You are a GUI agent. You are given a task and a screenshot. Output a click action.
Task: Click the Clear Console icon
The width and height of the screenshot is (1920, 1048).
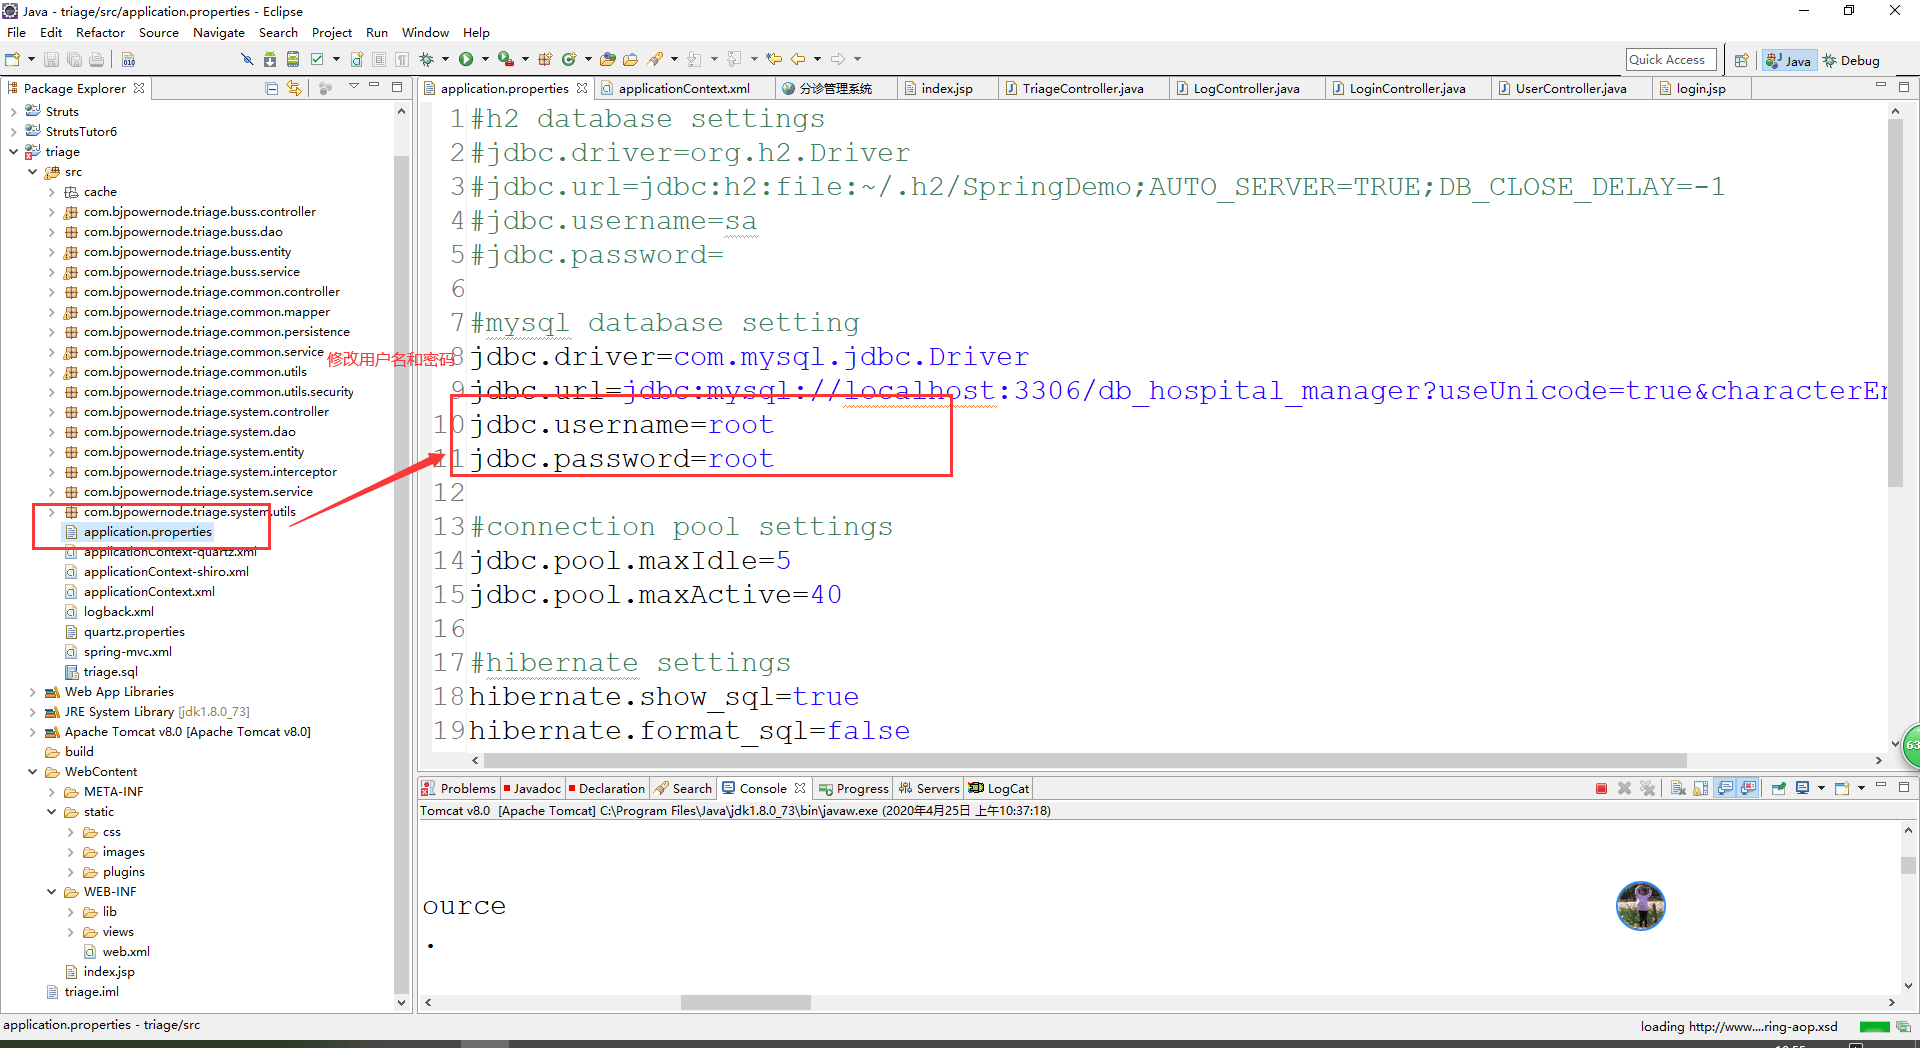click(x=1678, y=788)
